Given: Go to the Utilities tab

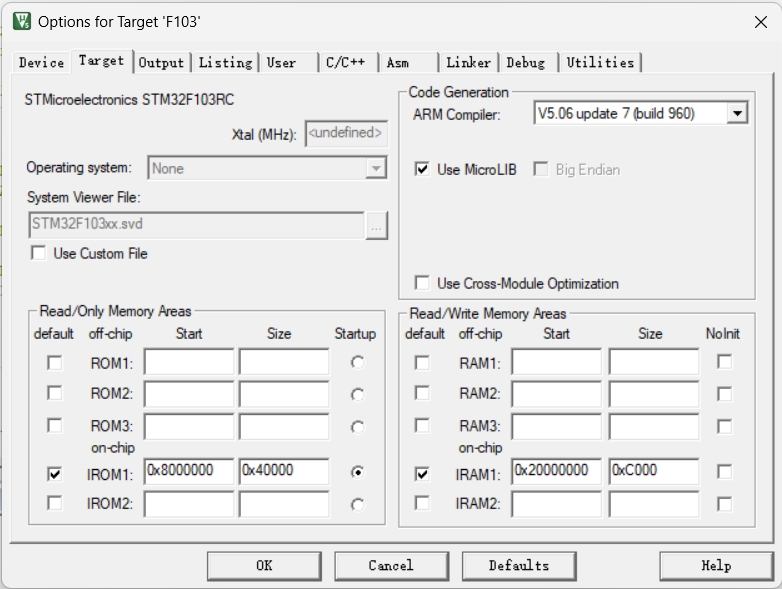Looking at the screenshot, I should (x=600, y=63).
